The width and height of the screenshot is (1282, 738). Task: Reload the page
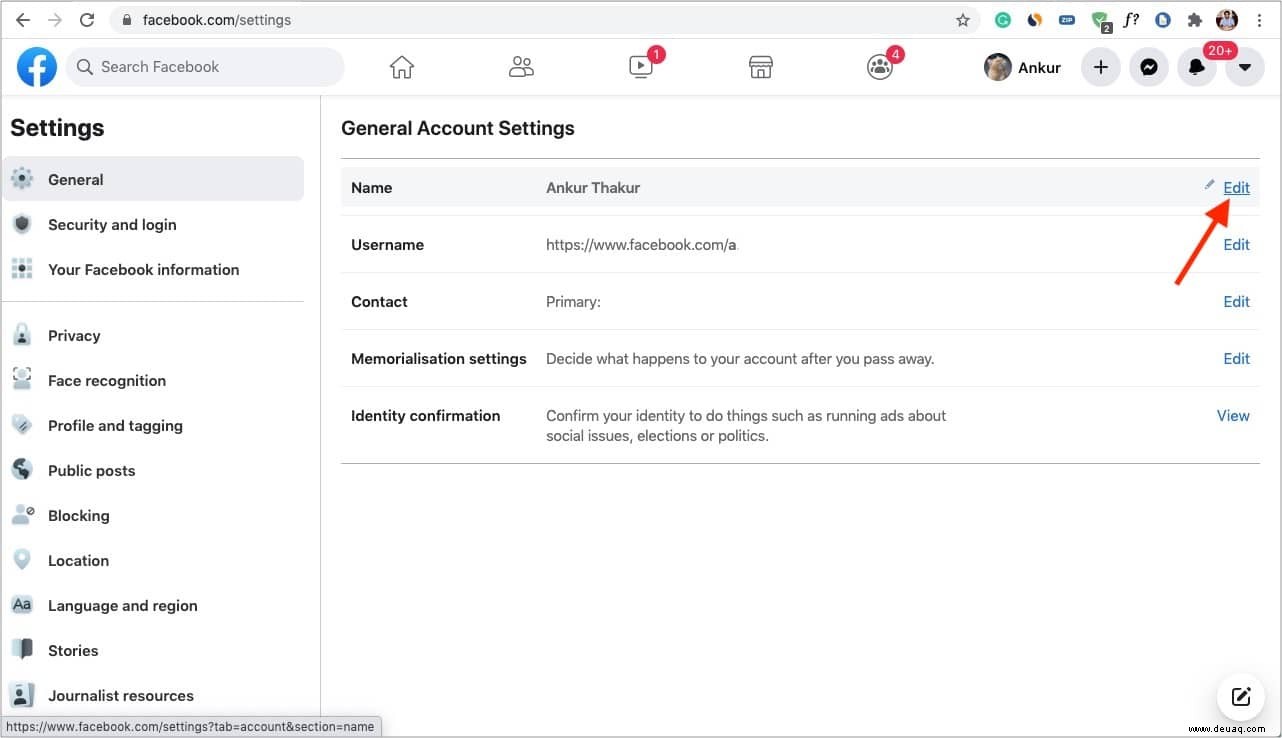87,20
